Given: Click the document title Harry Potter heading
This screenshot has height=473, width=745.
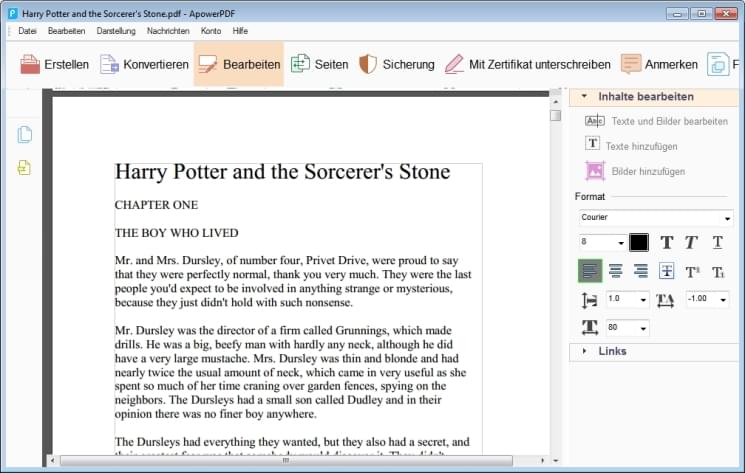Looking at the screenshot, I should [282, 172].
